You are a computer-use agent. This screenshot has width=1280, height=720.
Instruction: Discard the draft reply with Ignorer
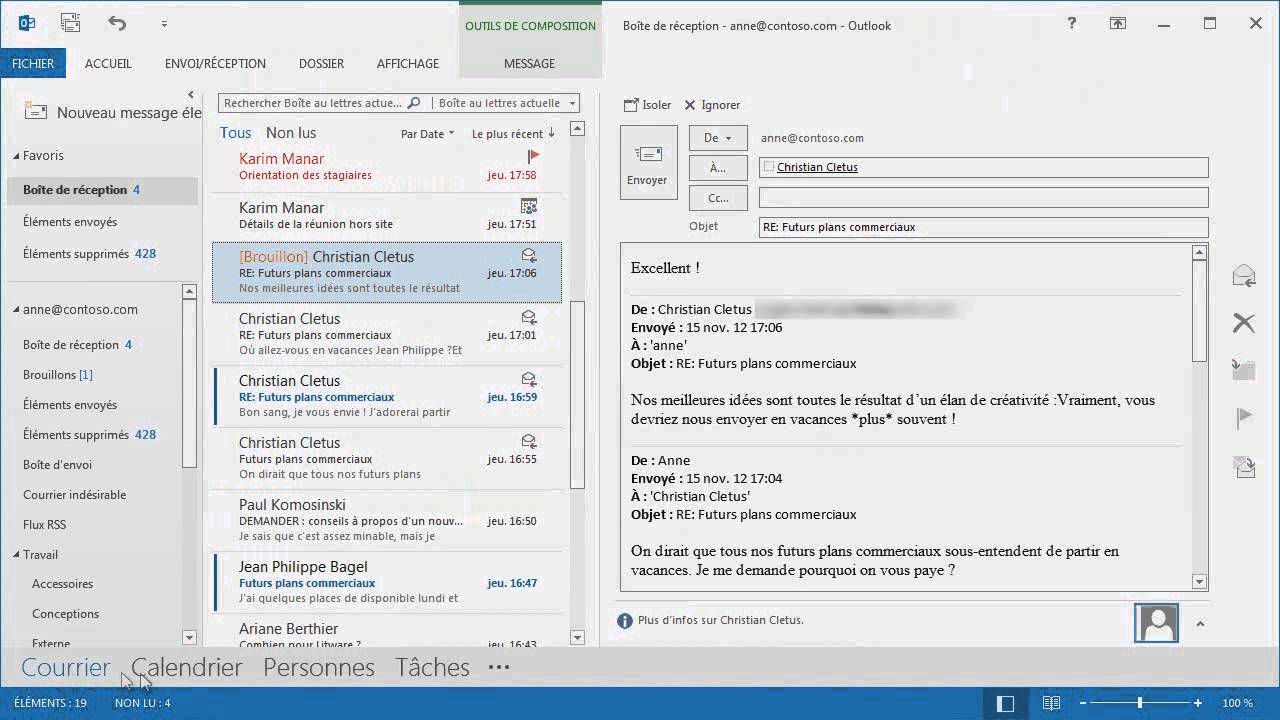point(712,105)
